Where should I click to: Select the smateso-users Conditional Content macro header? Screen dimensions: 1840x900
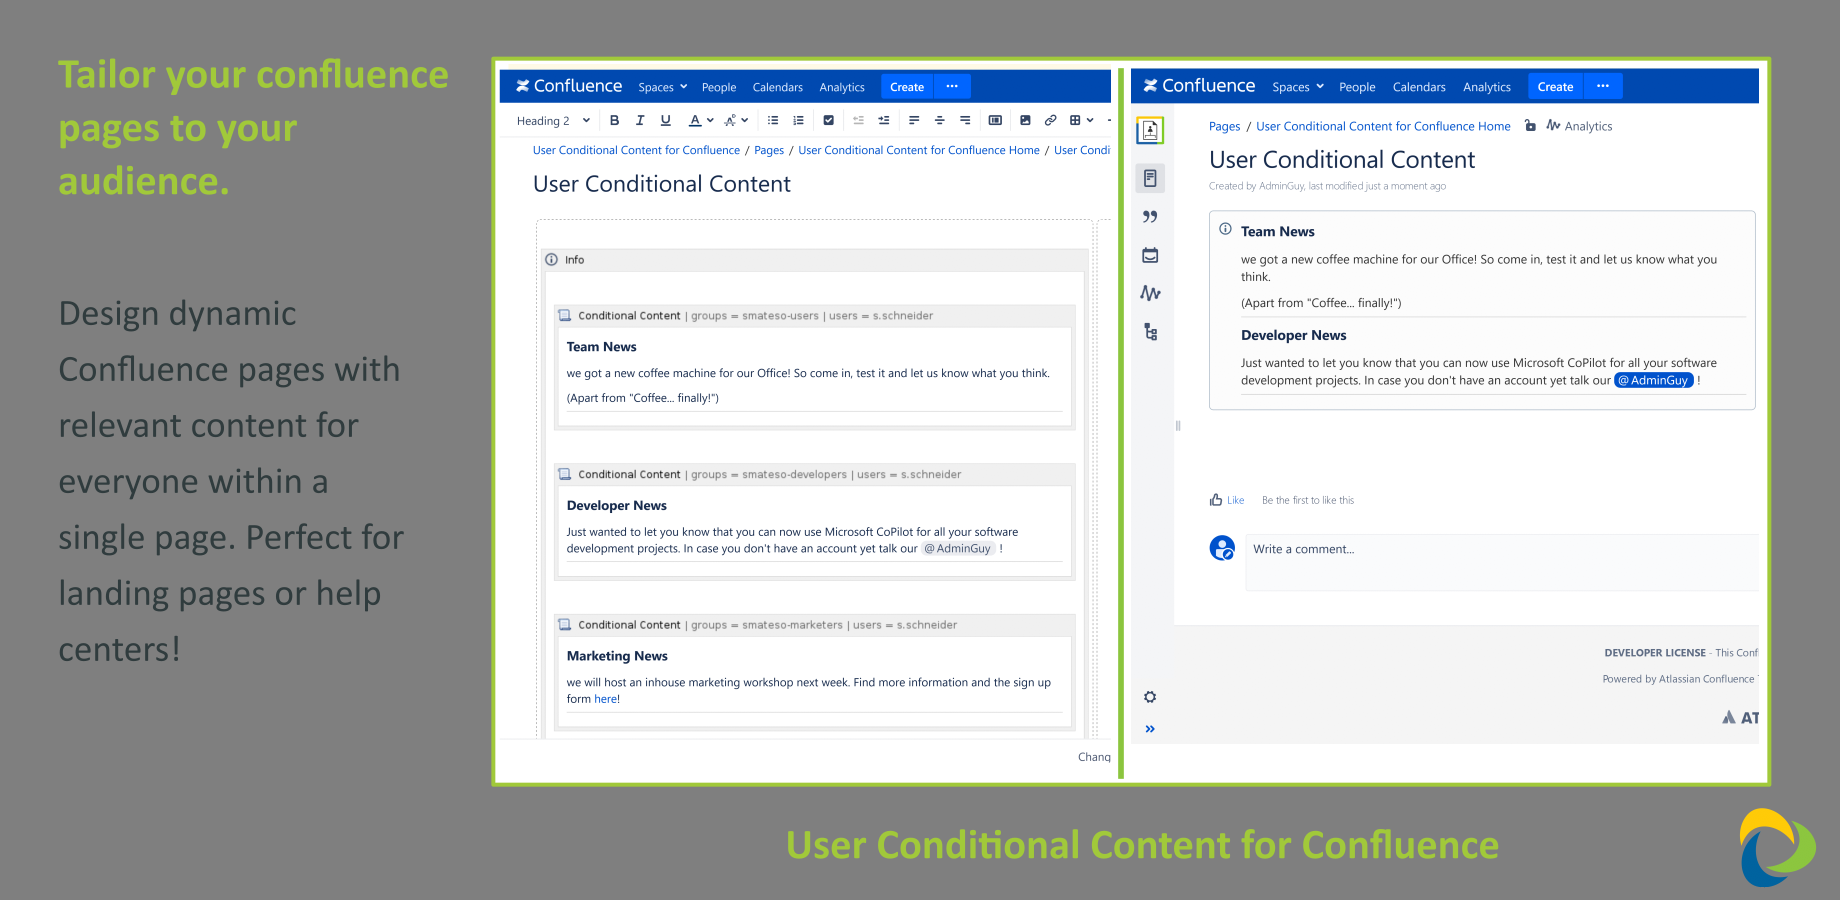coord(814,316)
